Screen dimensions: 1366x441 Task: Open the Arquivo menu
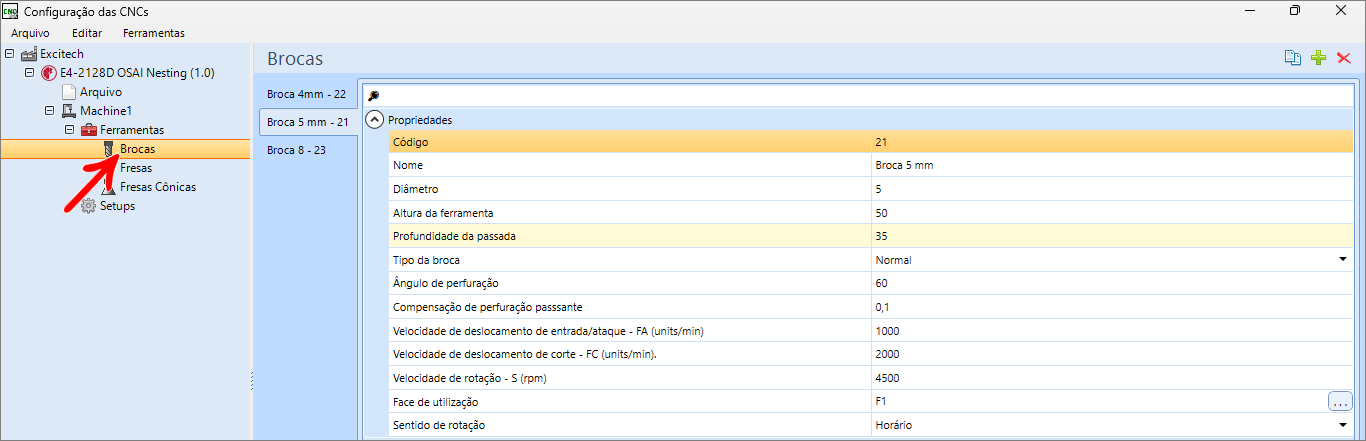[x=30, y=33]
